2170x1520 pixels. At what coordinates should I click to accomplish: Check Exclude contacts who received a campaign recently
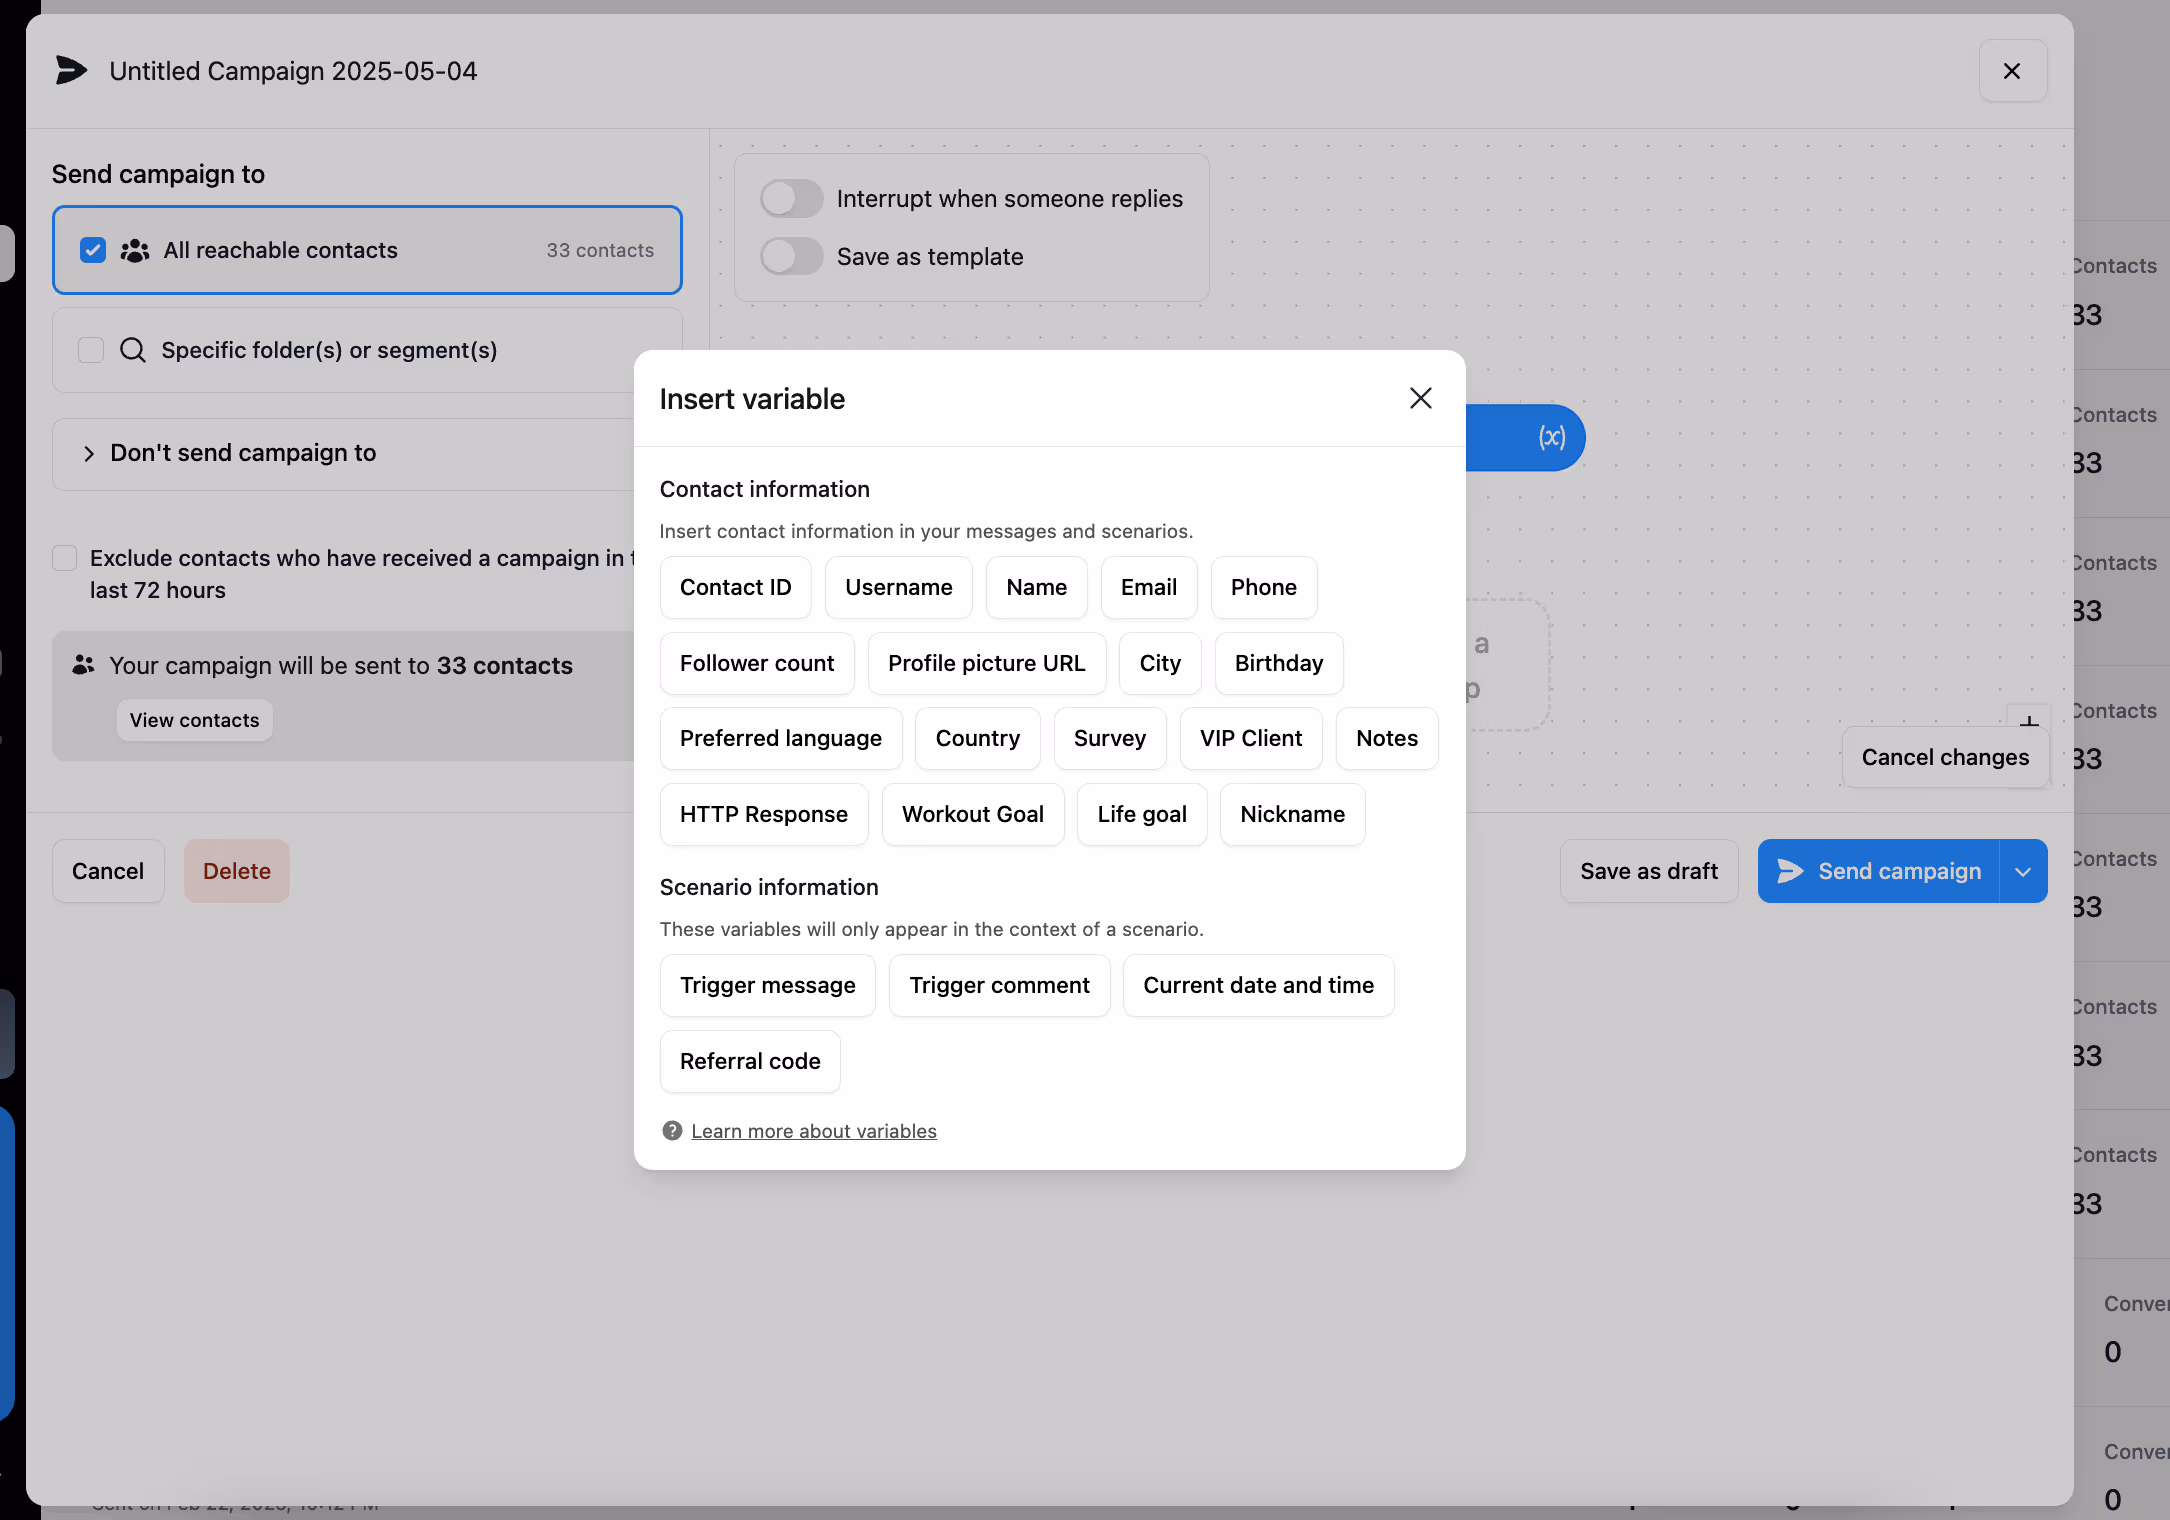(64, 558)
